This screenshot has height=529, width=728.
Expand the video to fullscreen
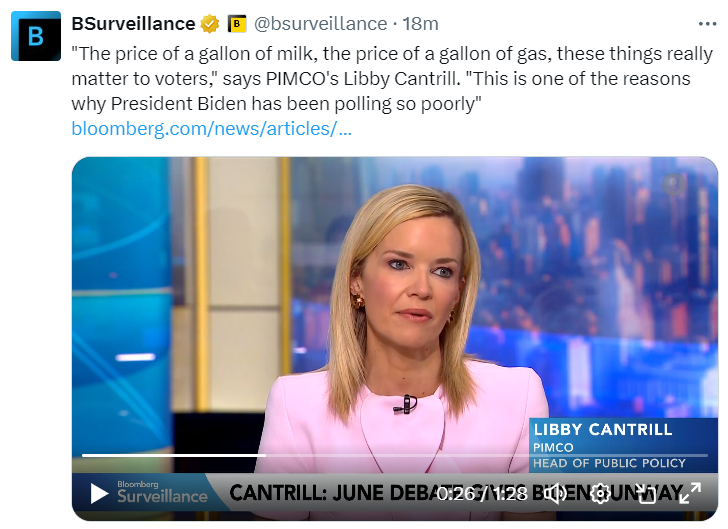pyautogui.click(x=690, y=493)
